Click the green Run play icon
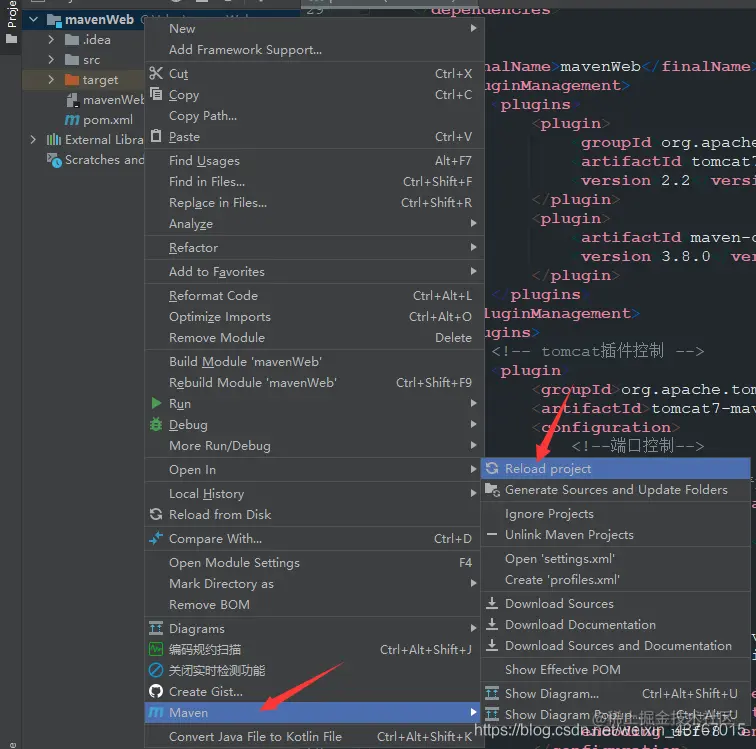Image resolution: width=756 pixels, height=749 pixels. click(x=156, y=403)
